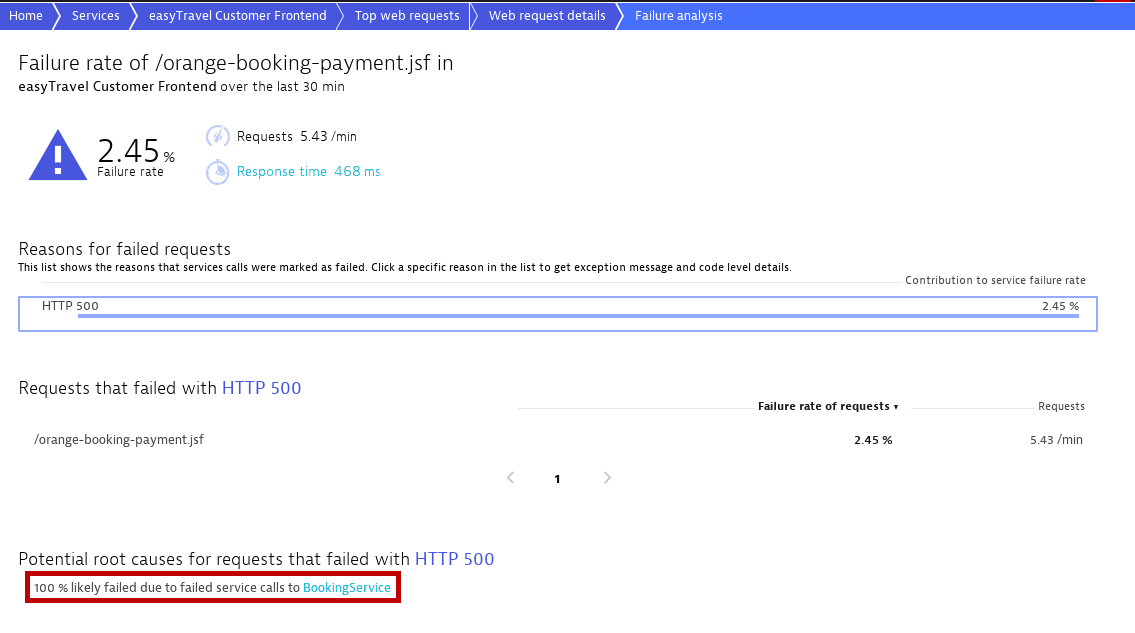The width and height of the screenshot is (1135, 633).
Task: Click the page title Failure rate of /orange-booking-payment.jsf
Action: click(236, 63)
